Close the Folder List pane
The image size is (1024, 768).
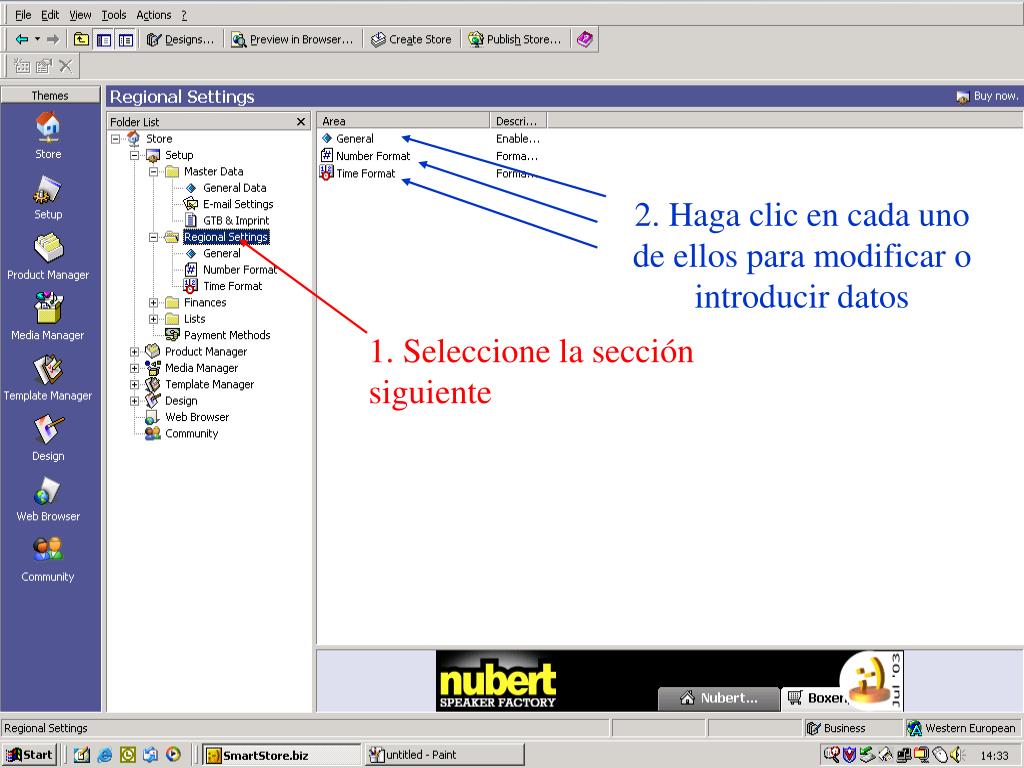click(300, 121)
